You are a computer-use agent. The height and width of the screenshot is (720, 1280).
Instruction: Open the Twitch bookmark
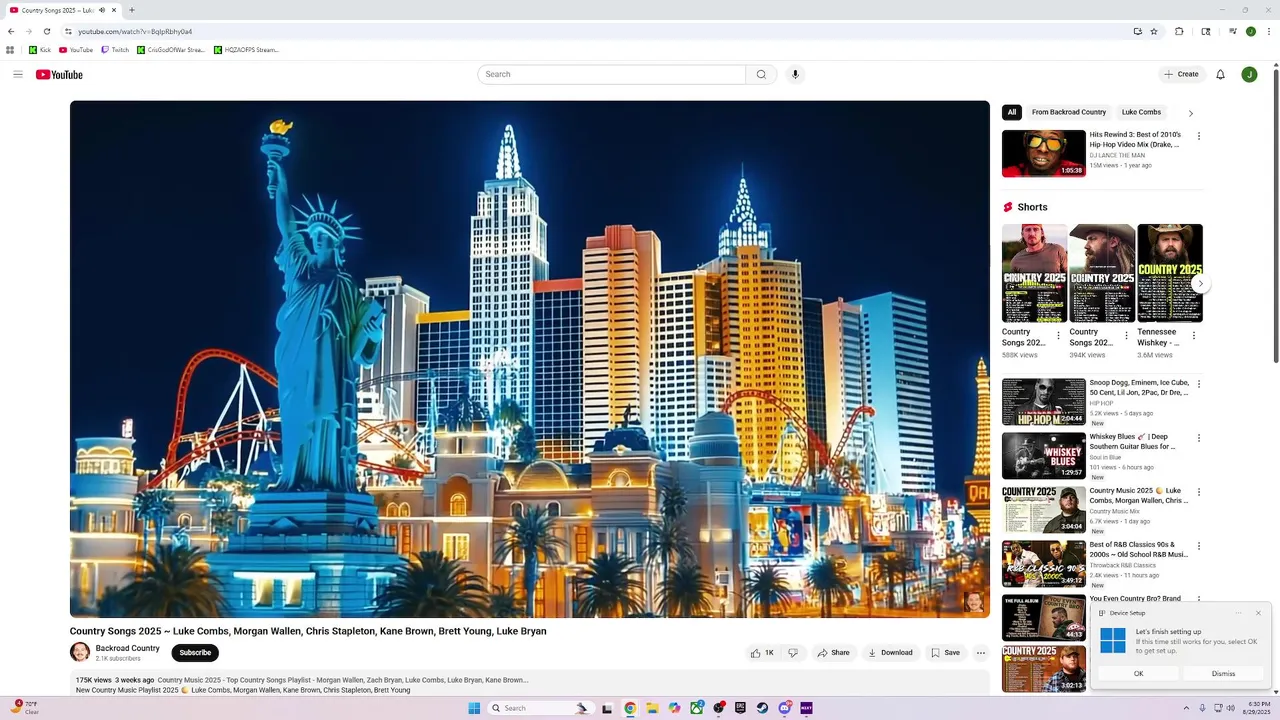point(115,50)
